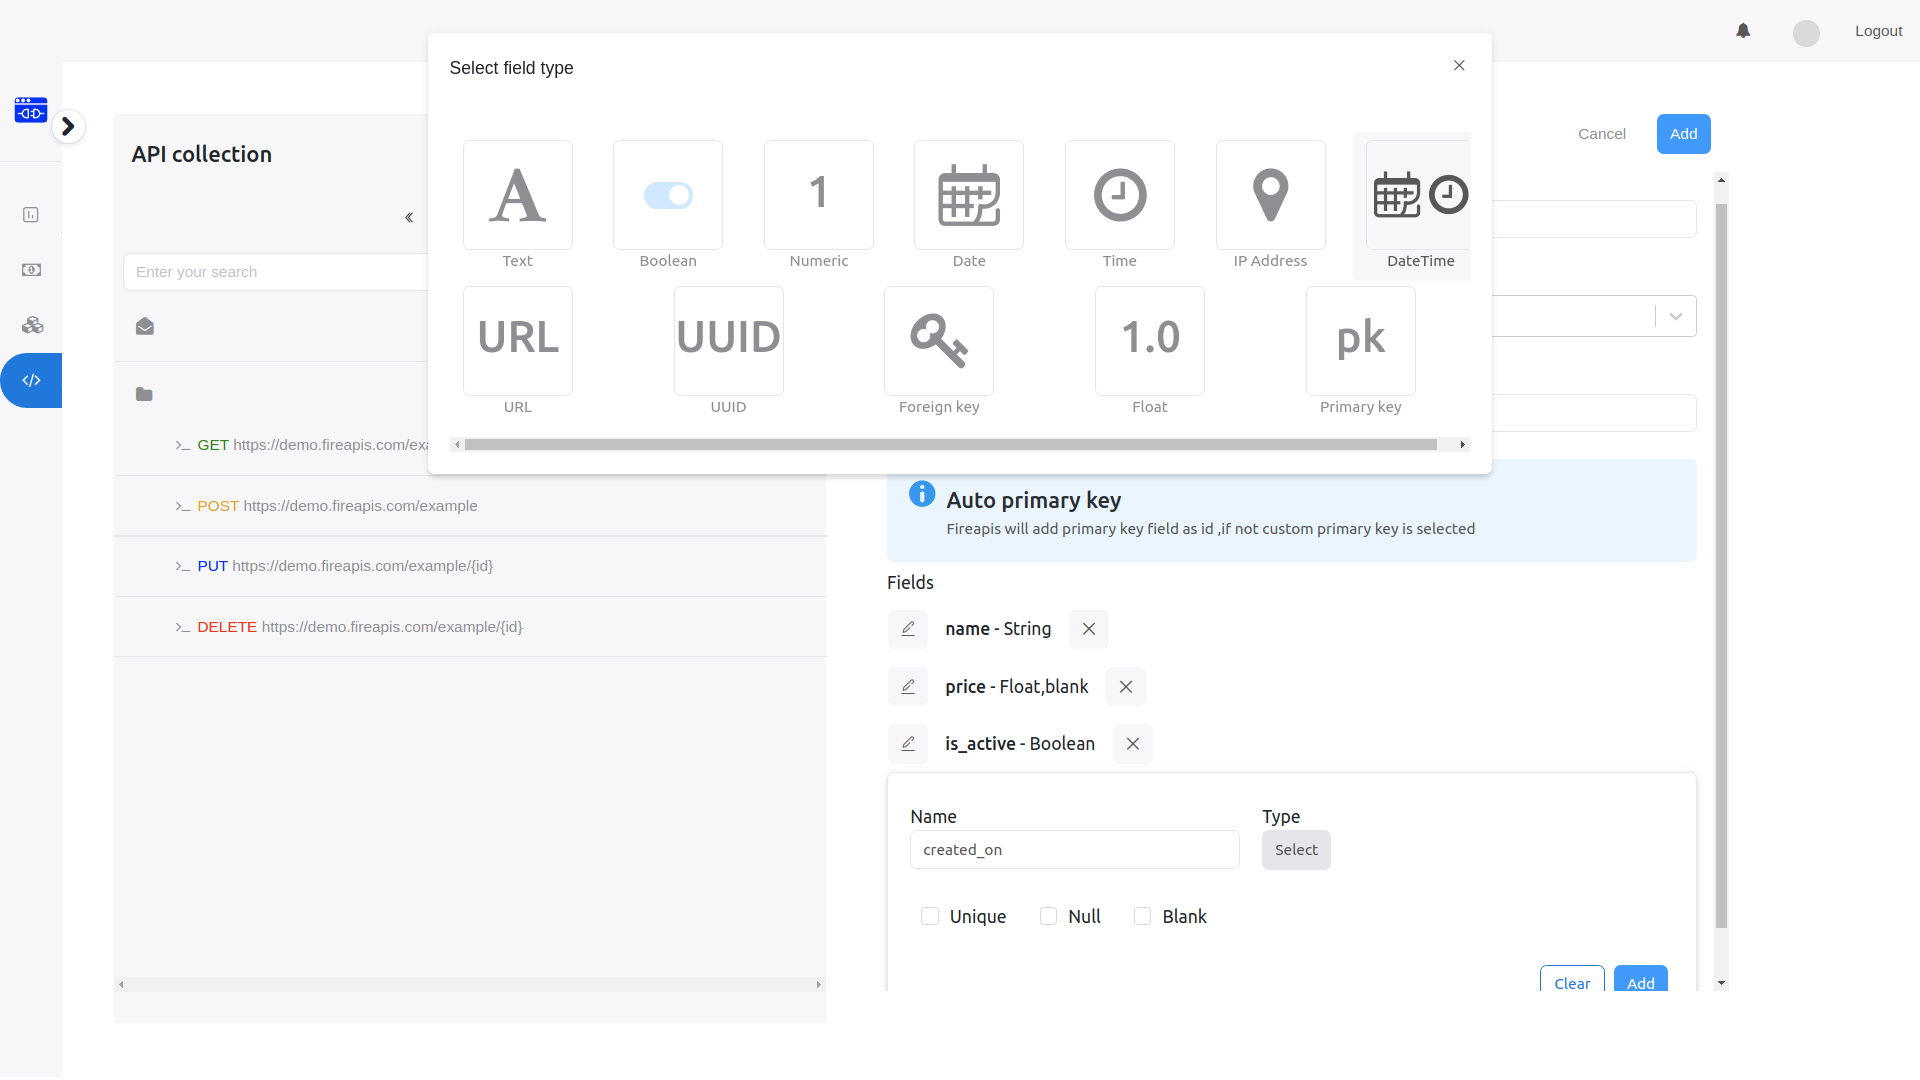Open the cubes models sidebar icon
Image resolution: width=1920 pixels, height=1080 pixels.
coord(32,325)
